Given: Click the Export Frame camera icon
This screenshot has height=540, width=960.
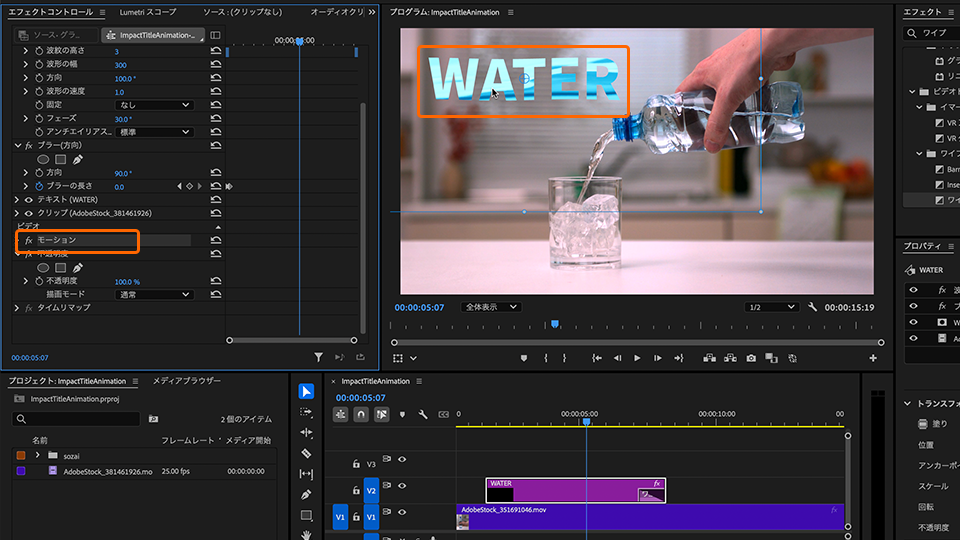Looking at the screenshot, I should click(x=751, y=358).
